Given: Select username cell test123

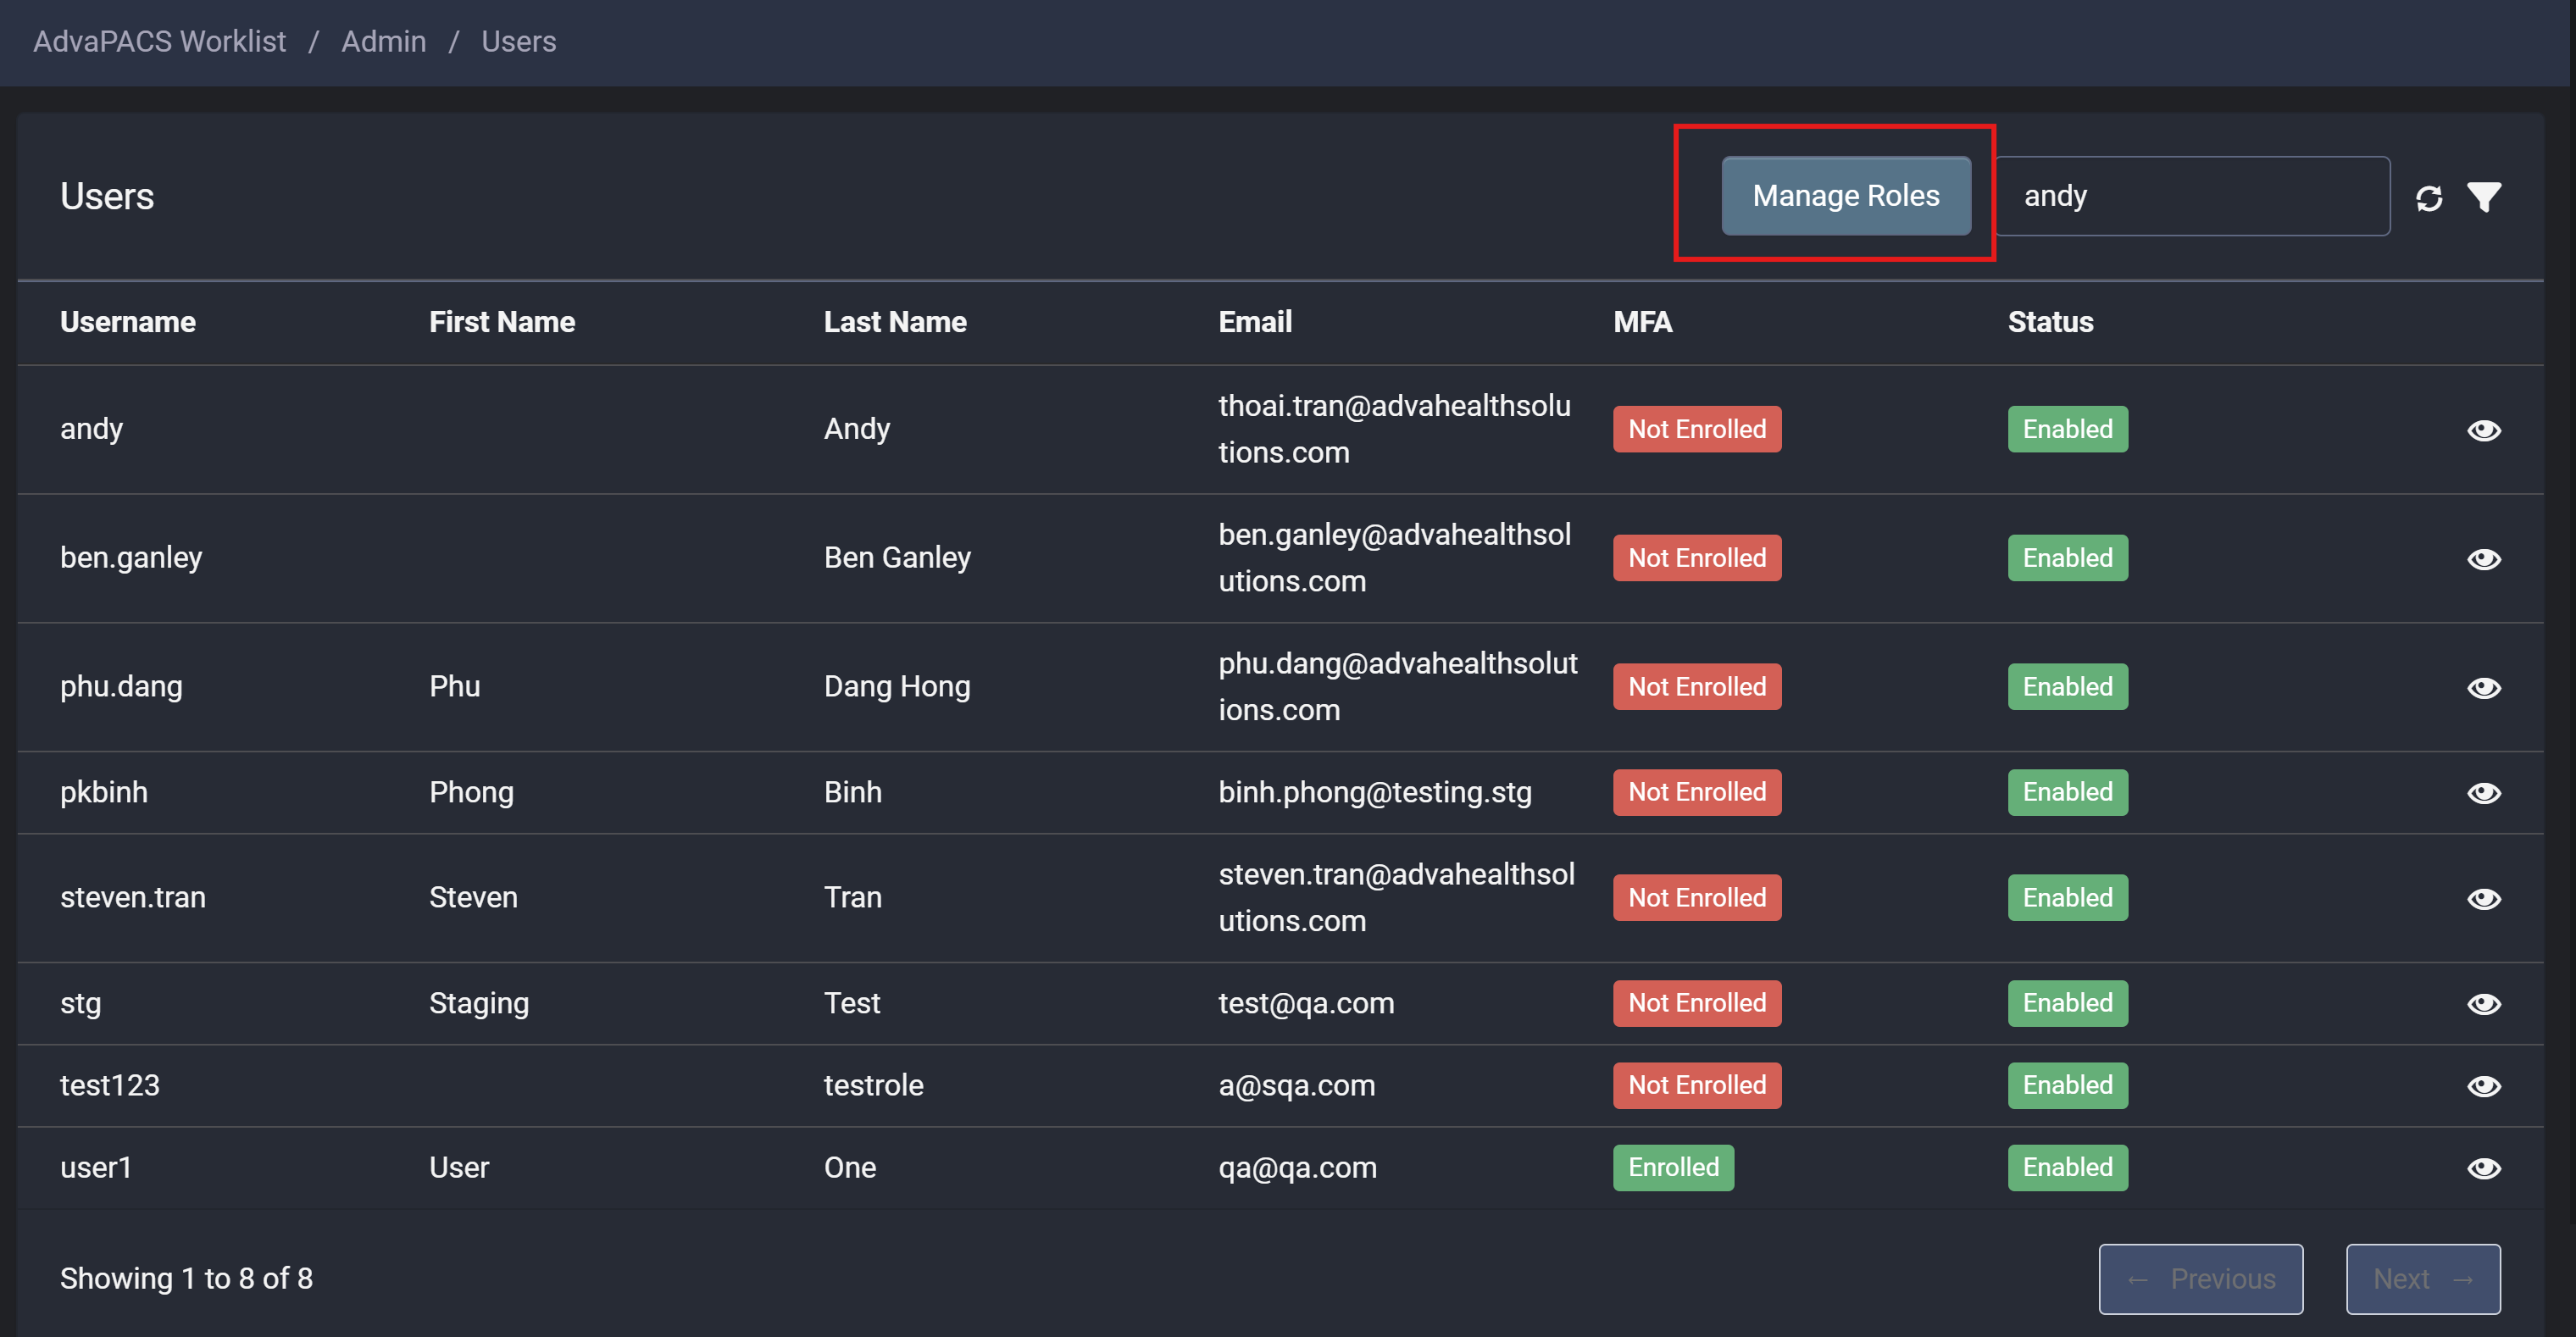Looking at the screenshot, I should click(x=110, y=1085).
